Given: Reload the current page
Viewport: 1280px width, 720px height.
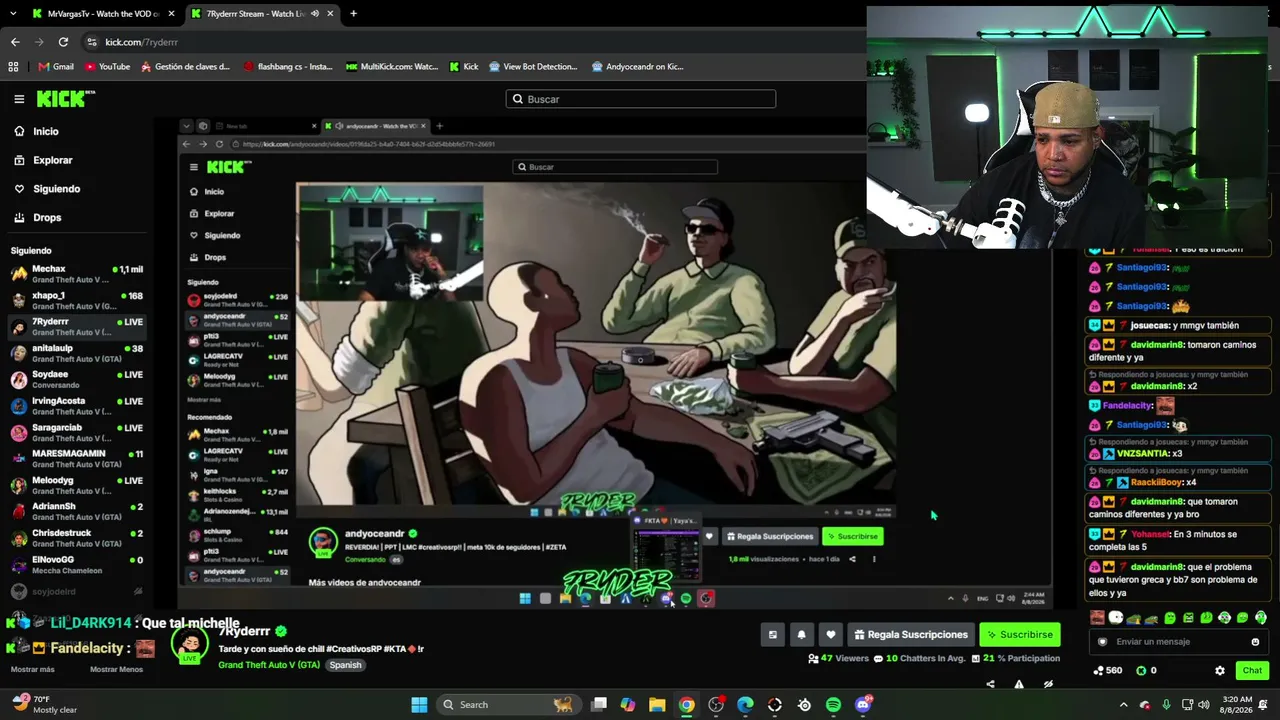Looking at the screenshot, I should coord(63,42).
